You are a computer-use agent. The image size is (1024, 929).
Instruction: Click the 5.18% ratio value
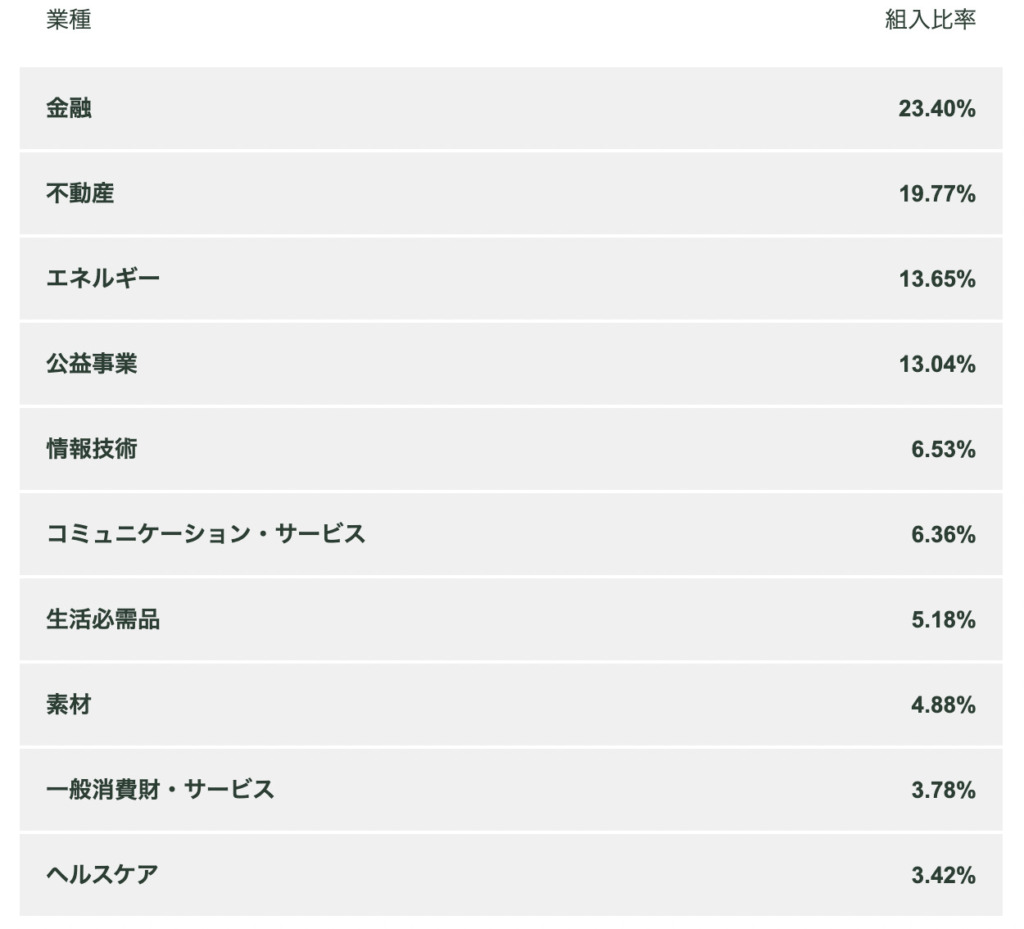(942, 620)
